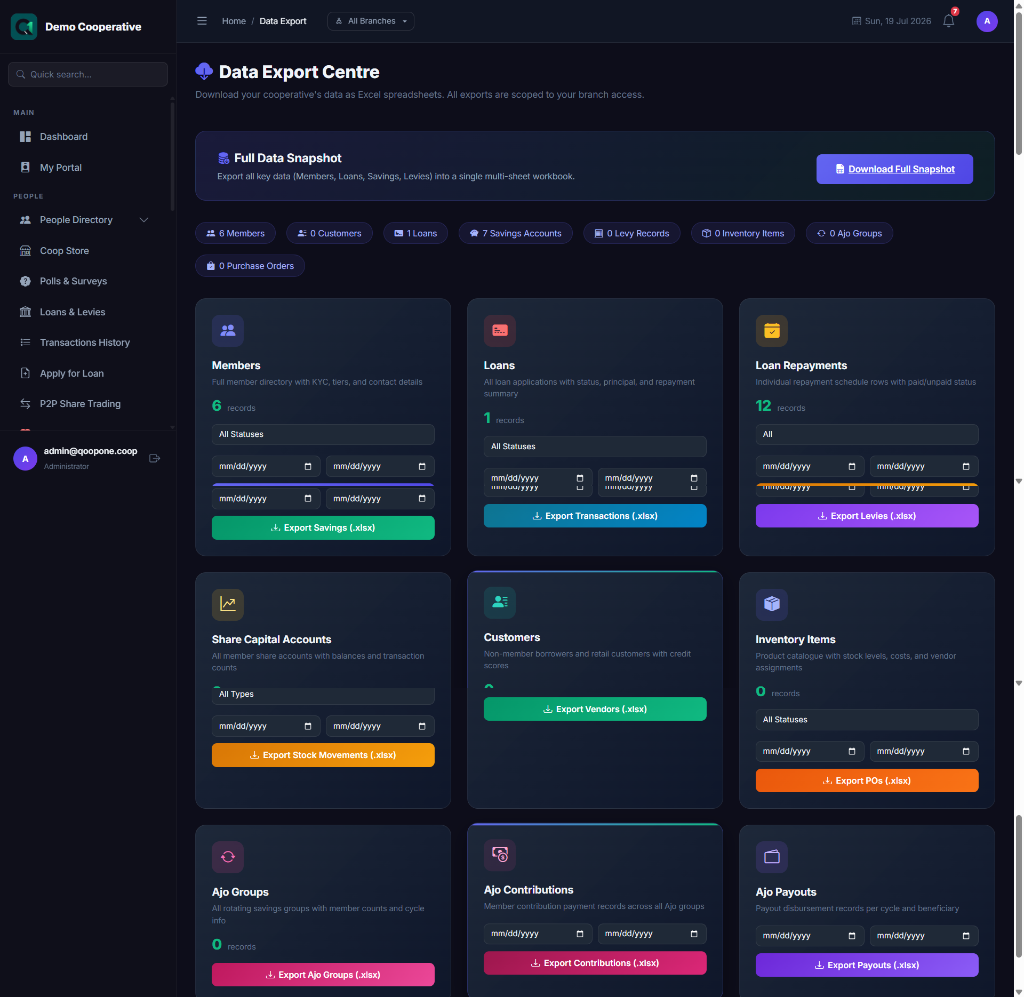Focus the Quick search field
The height and width of the screenshot is (997, 1024).
[x=88, y=74]
